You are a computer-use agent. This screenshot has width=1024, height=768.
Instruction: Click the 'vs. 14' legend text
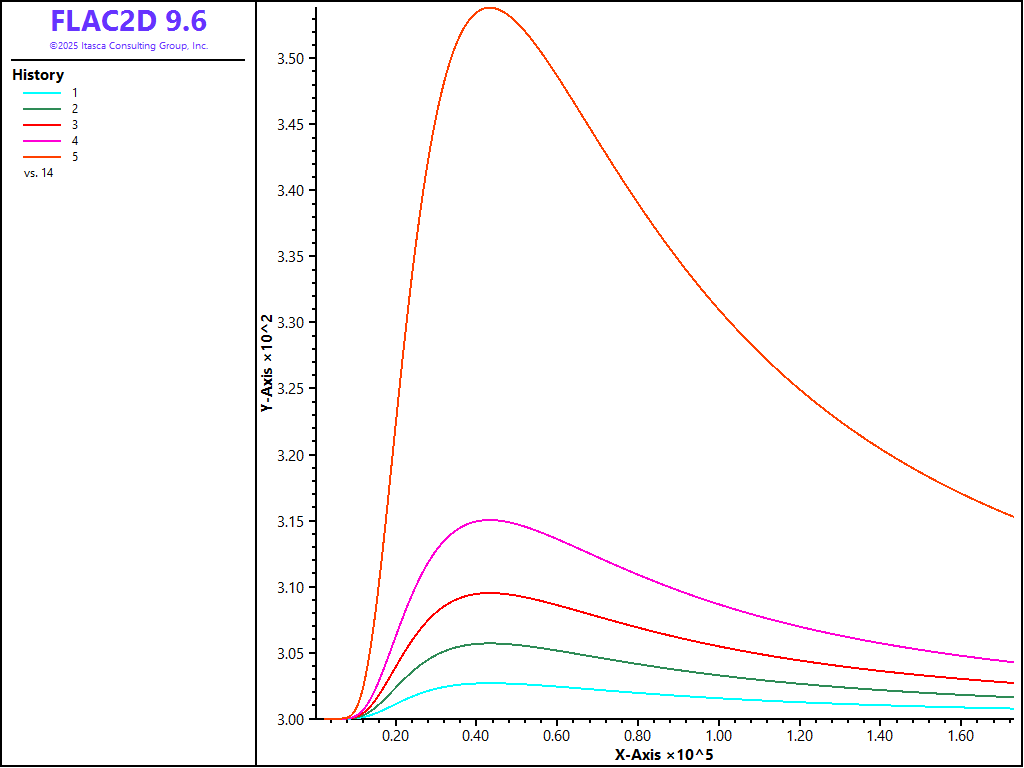coord(39,173)
